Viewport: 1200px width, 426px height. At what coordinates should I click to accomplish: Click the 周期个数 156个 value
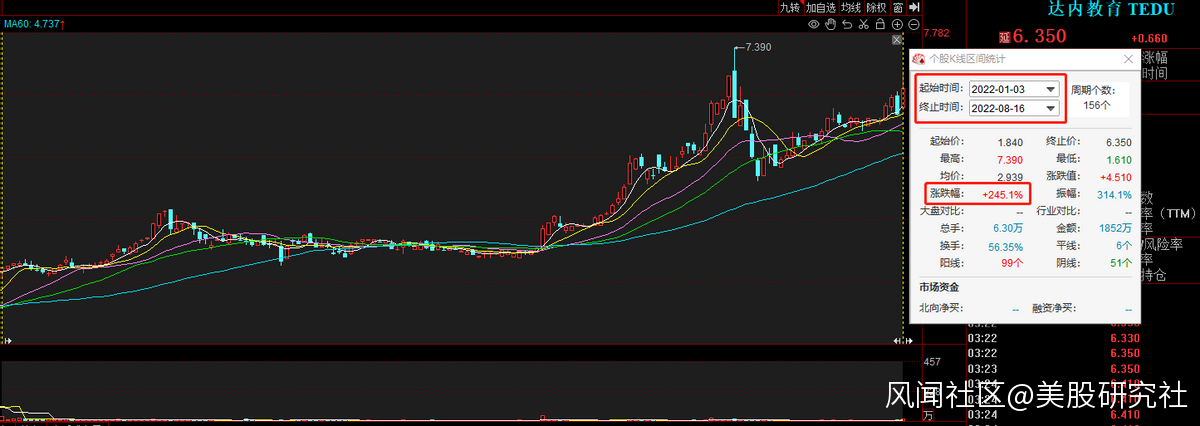tap(1098, 105)
